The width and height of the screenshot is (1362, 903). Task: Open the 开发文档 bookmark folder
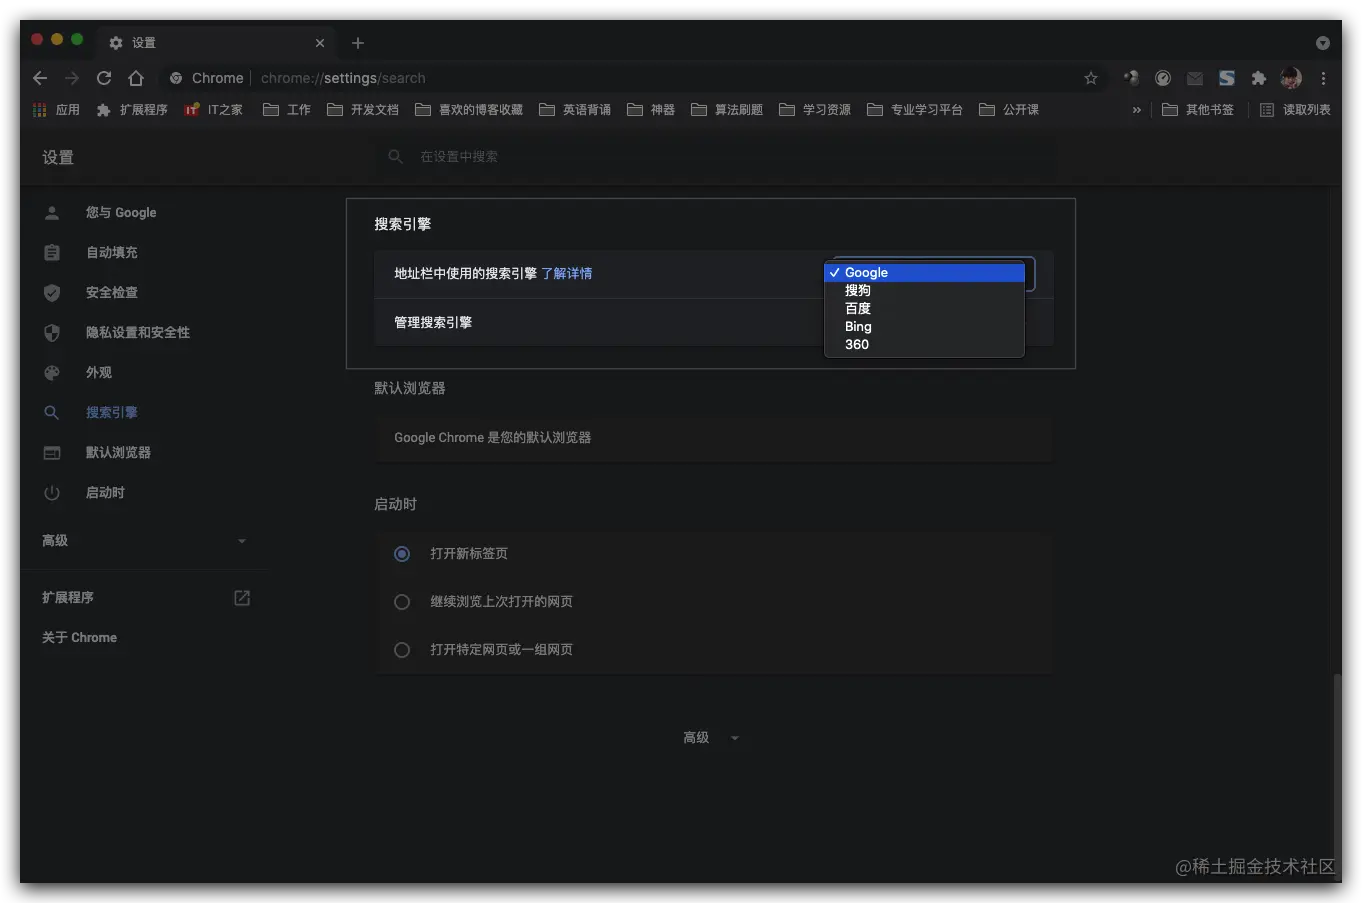(x=363, y=110)
